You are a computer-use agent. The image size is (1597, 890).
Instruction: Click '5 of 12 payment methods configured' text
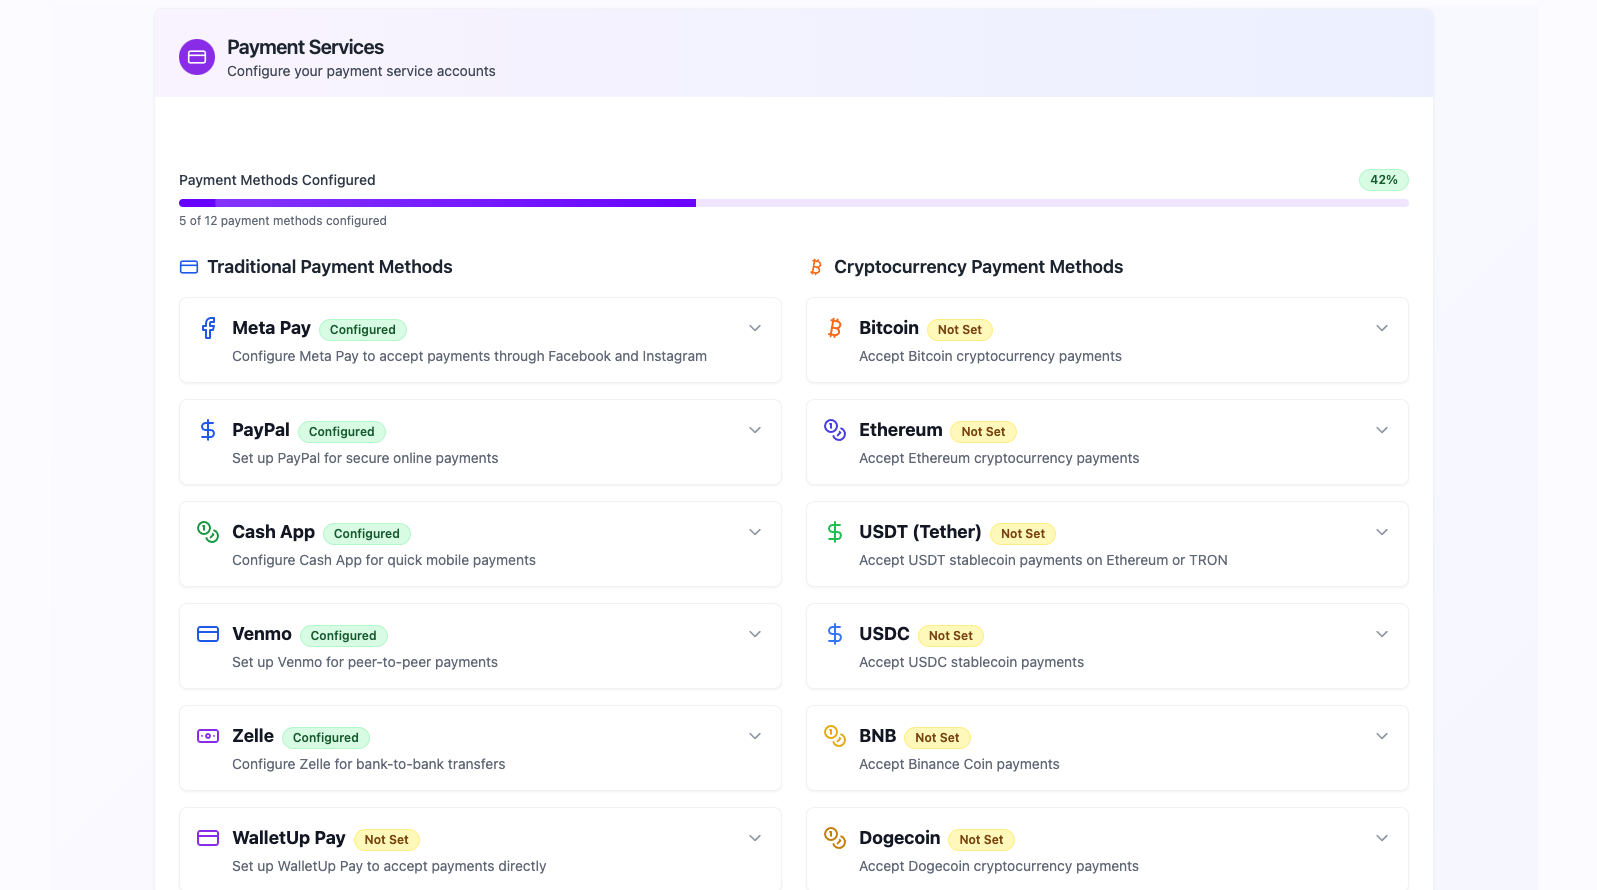click(283, 221)
